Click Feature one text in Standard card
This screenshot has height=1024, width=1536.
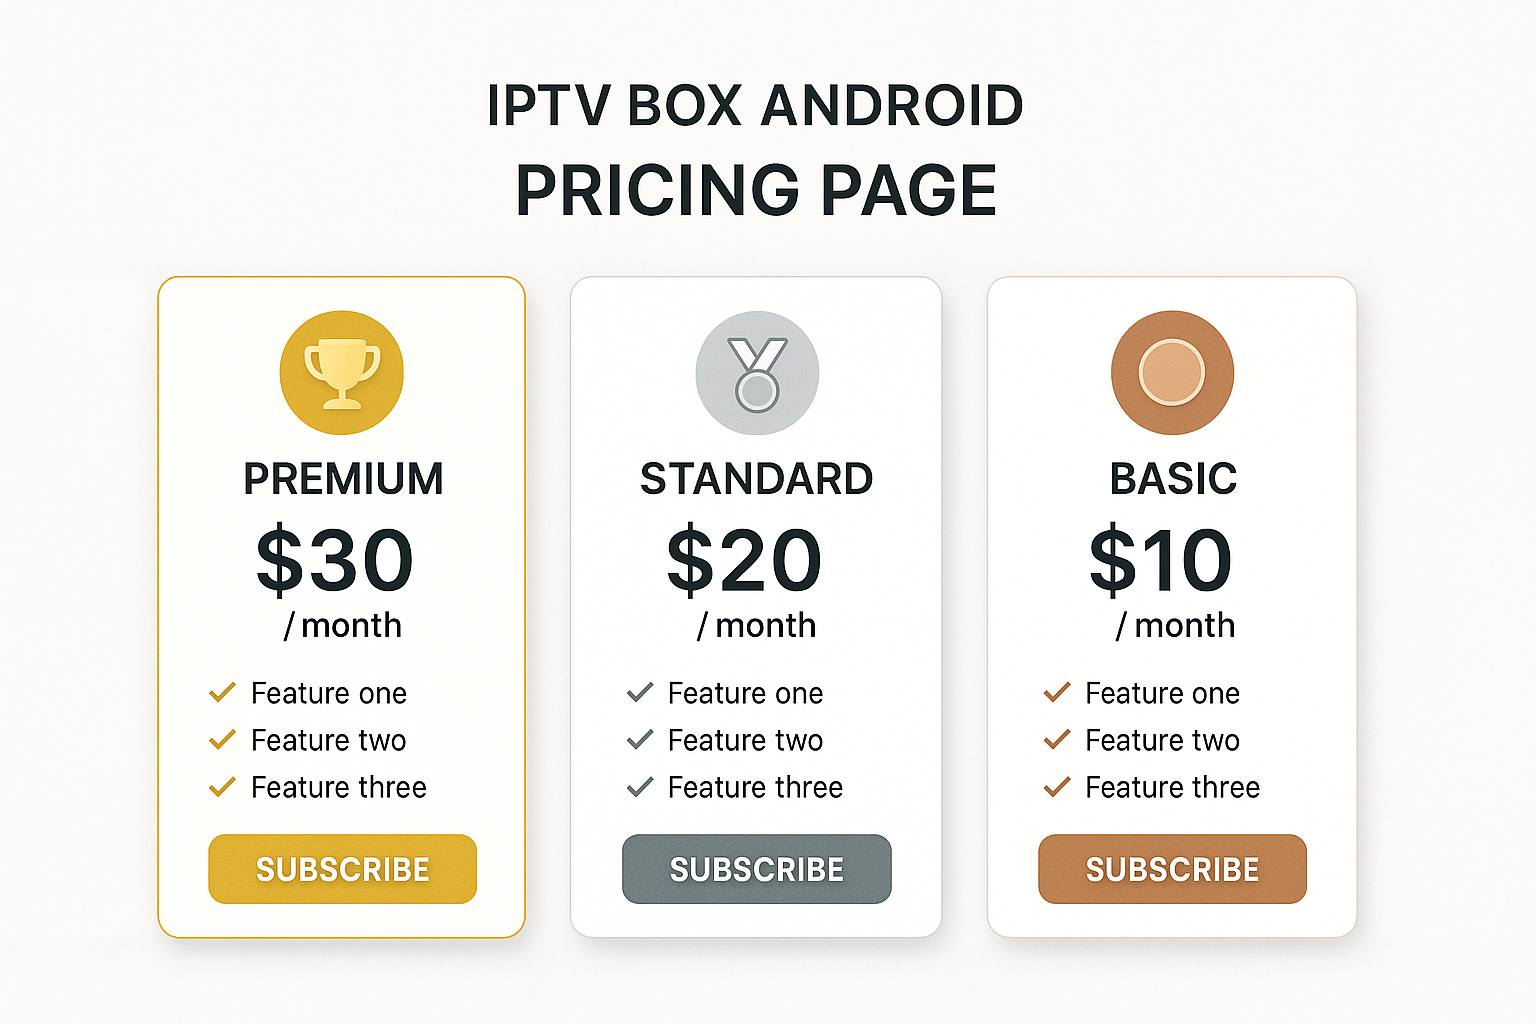click(x=746, y=693)
